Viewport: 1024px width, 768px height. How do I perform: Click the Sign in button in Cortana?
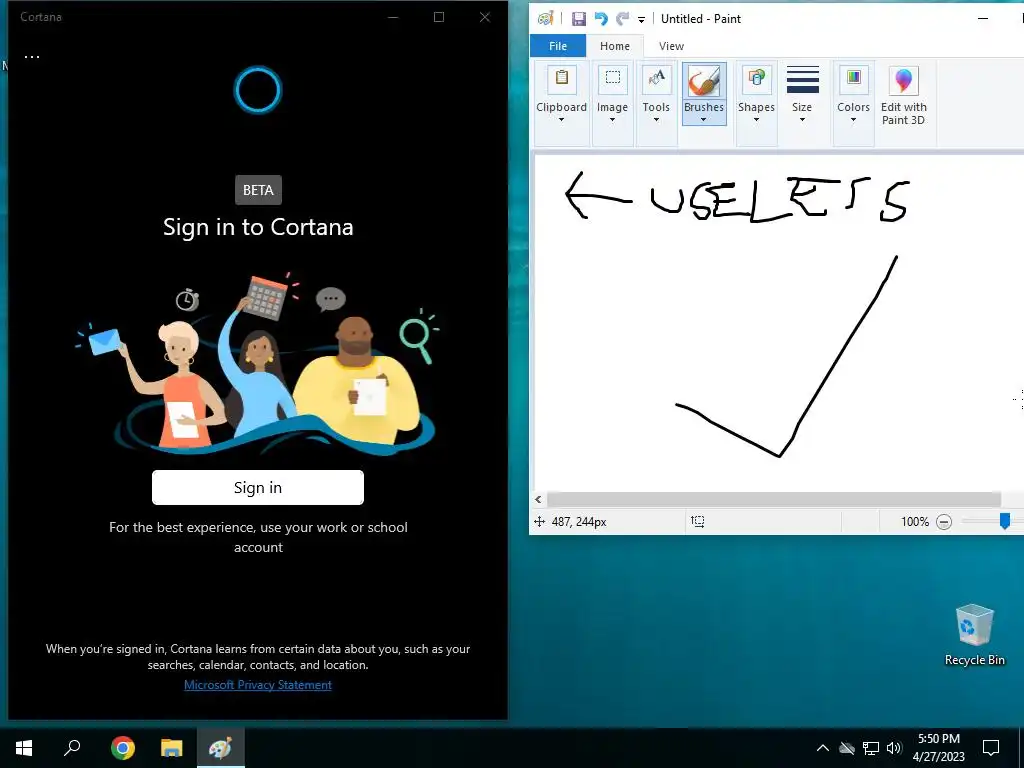point(258,487)
